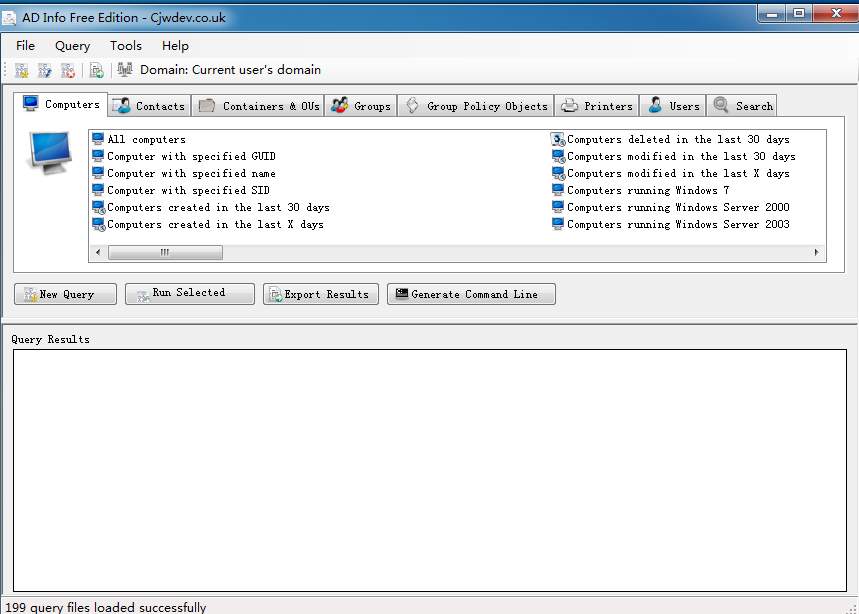Select 'Computers created in the last 30 days'
The image size is (859, 614).
218,208
